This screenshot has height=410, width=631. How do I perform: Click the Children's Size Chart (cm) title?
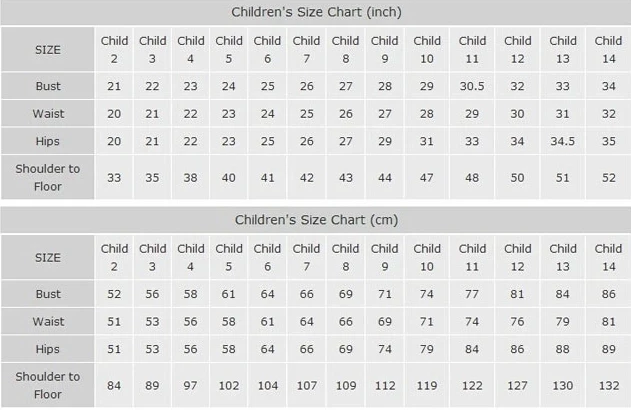click(x=317, y=219)
